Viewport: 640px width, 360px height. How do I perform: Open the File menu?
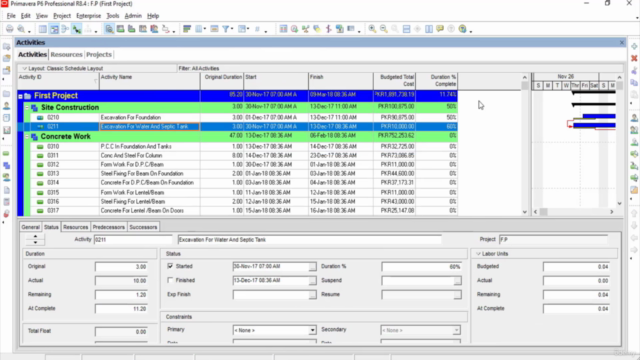[11, 16]
